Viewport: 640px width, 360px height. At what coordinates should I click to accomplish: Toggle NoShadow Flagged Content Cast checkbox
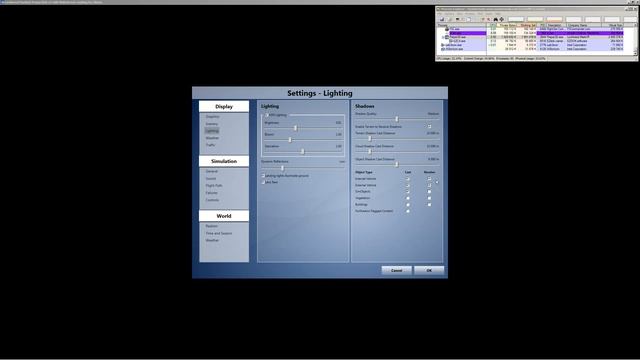pos(407,211)
